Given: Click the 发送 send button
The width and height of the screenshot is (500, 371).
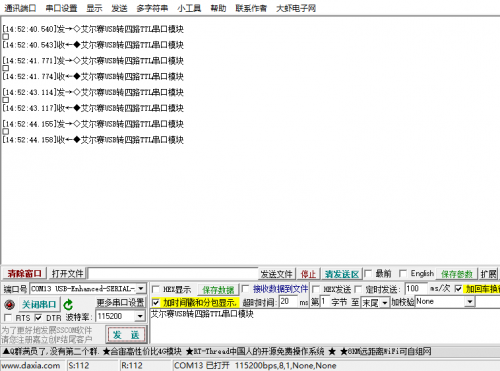Looking at the screenshot, I should (126, 335).
